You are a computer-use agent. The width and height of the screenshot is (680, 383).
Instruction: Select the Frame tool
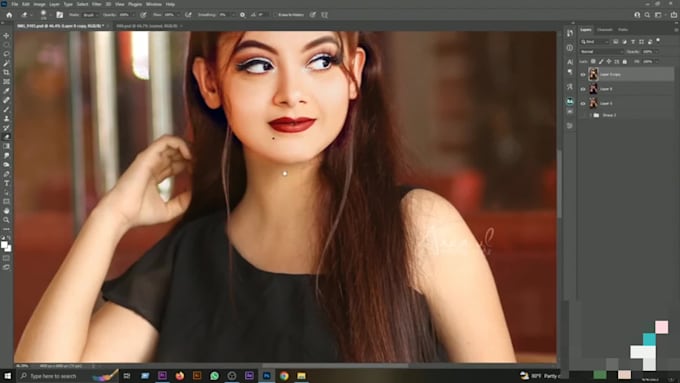(6, 82)
